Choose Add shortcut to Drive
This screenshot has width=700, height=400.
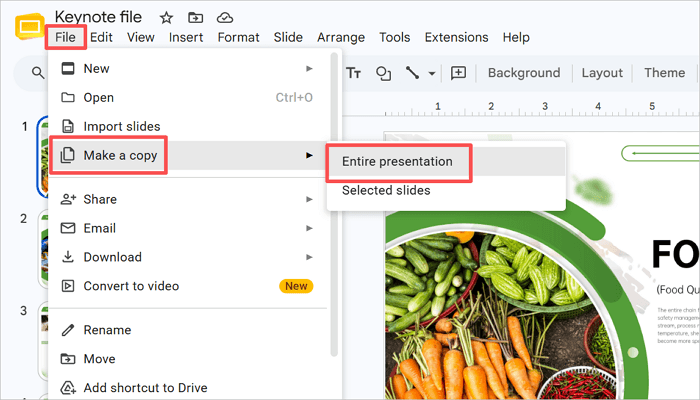pyautogui.click(x=188, y=388)
